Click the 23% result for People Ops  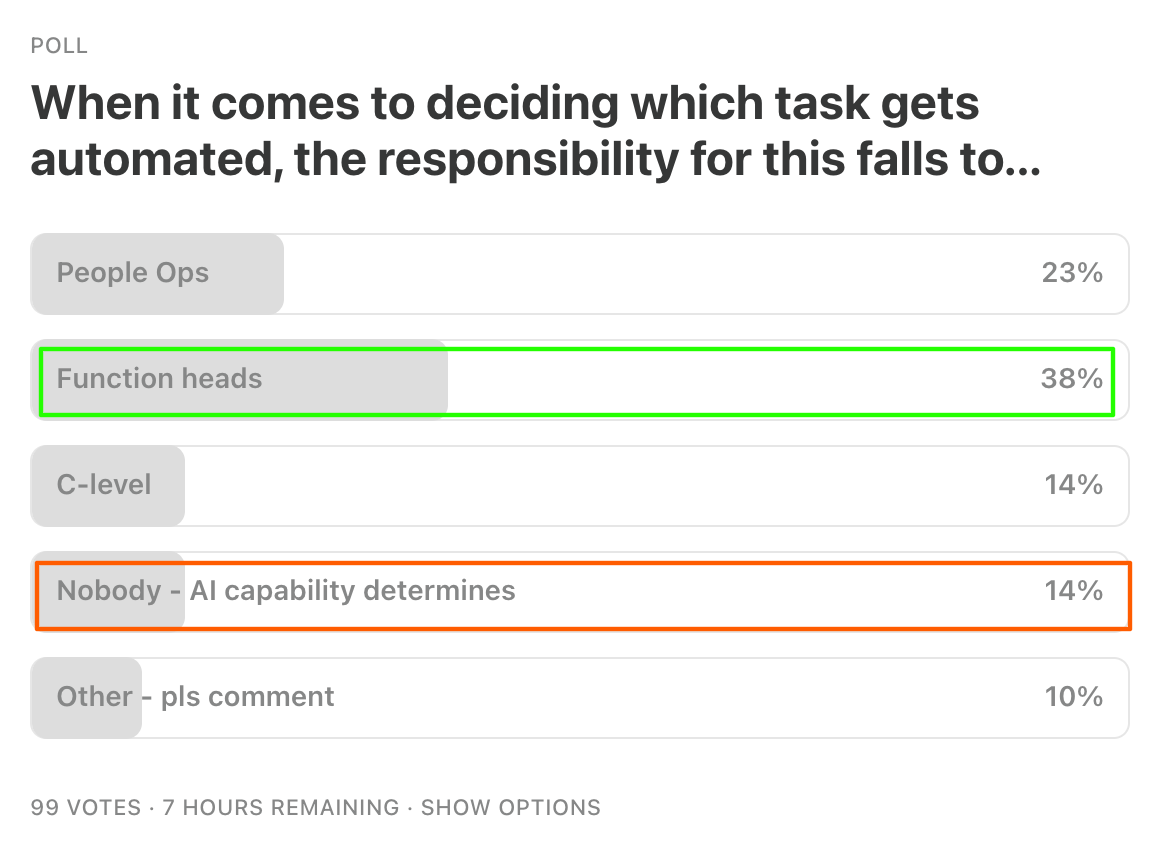1072,273
